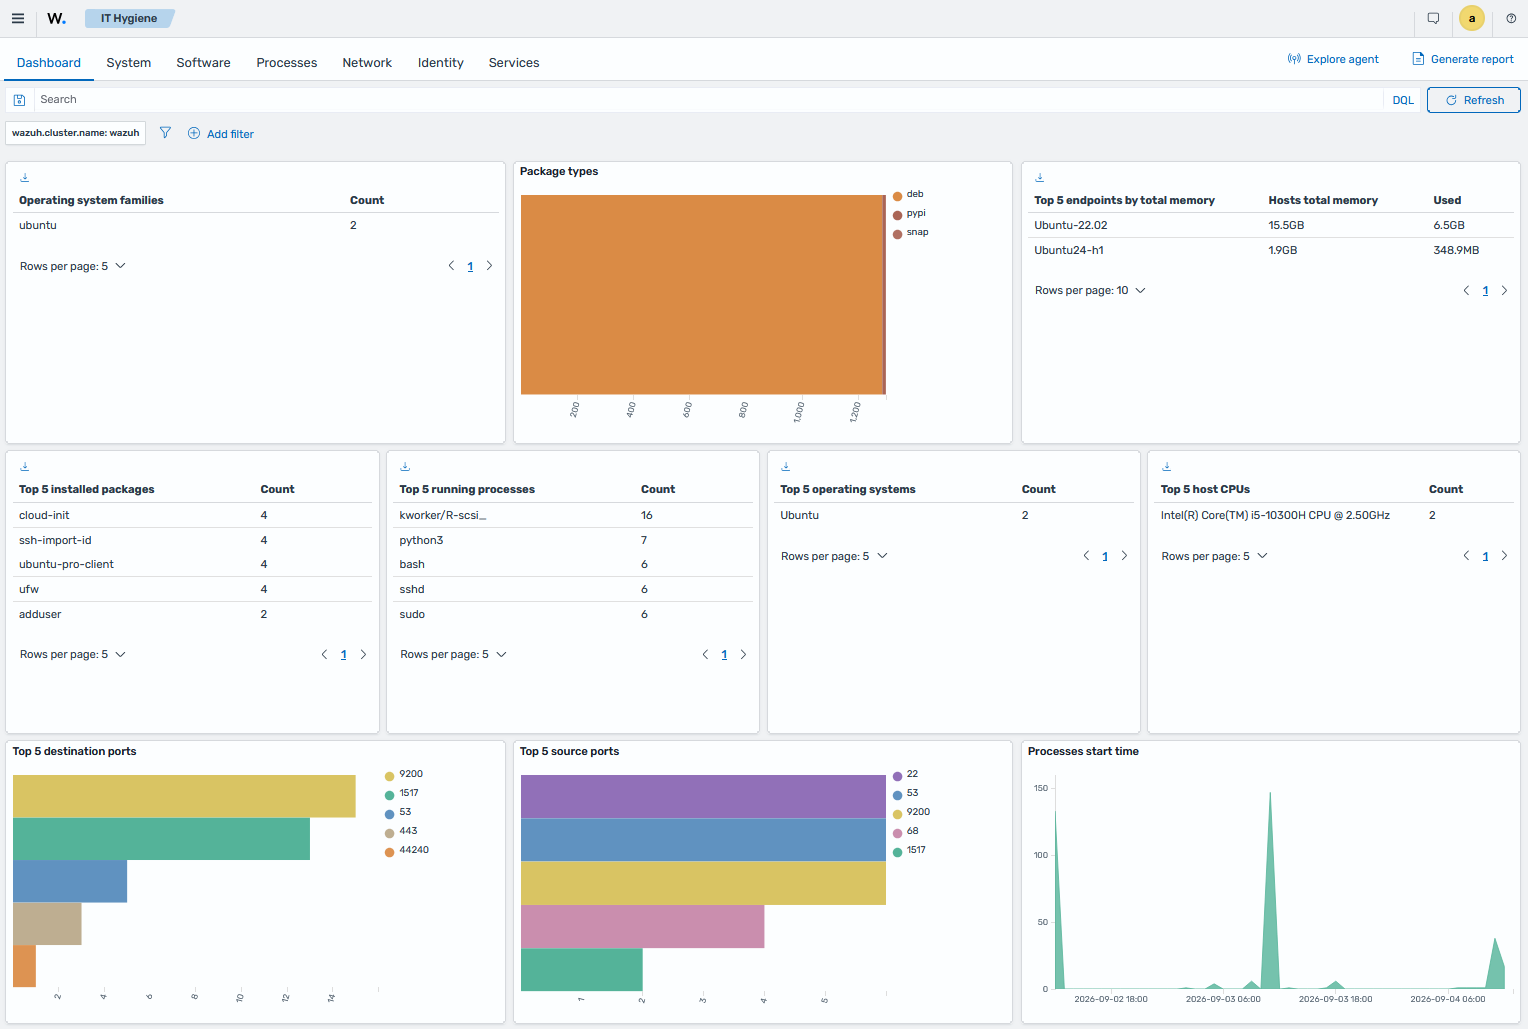Download Top 5 operating systems table
Screen dimensions: 1528x1029
pos(786,466)
